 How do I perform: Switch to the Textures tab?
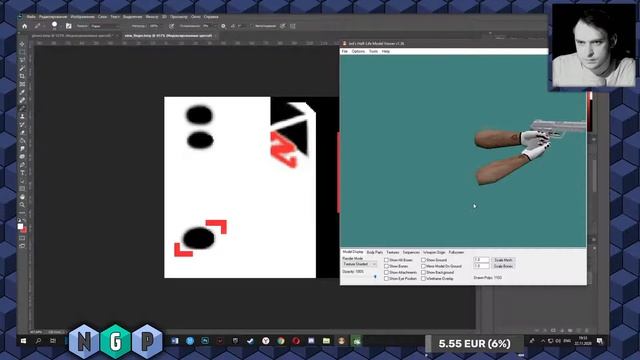pyautogui.click(x=393, y=252)
